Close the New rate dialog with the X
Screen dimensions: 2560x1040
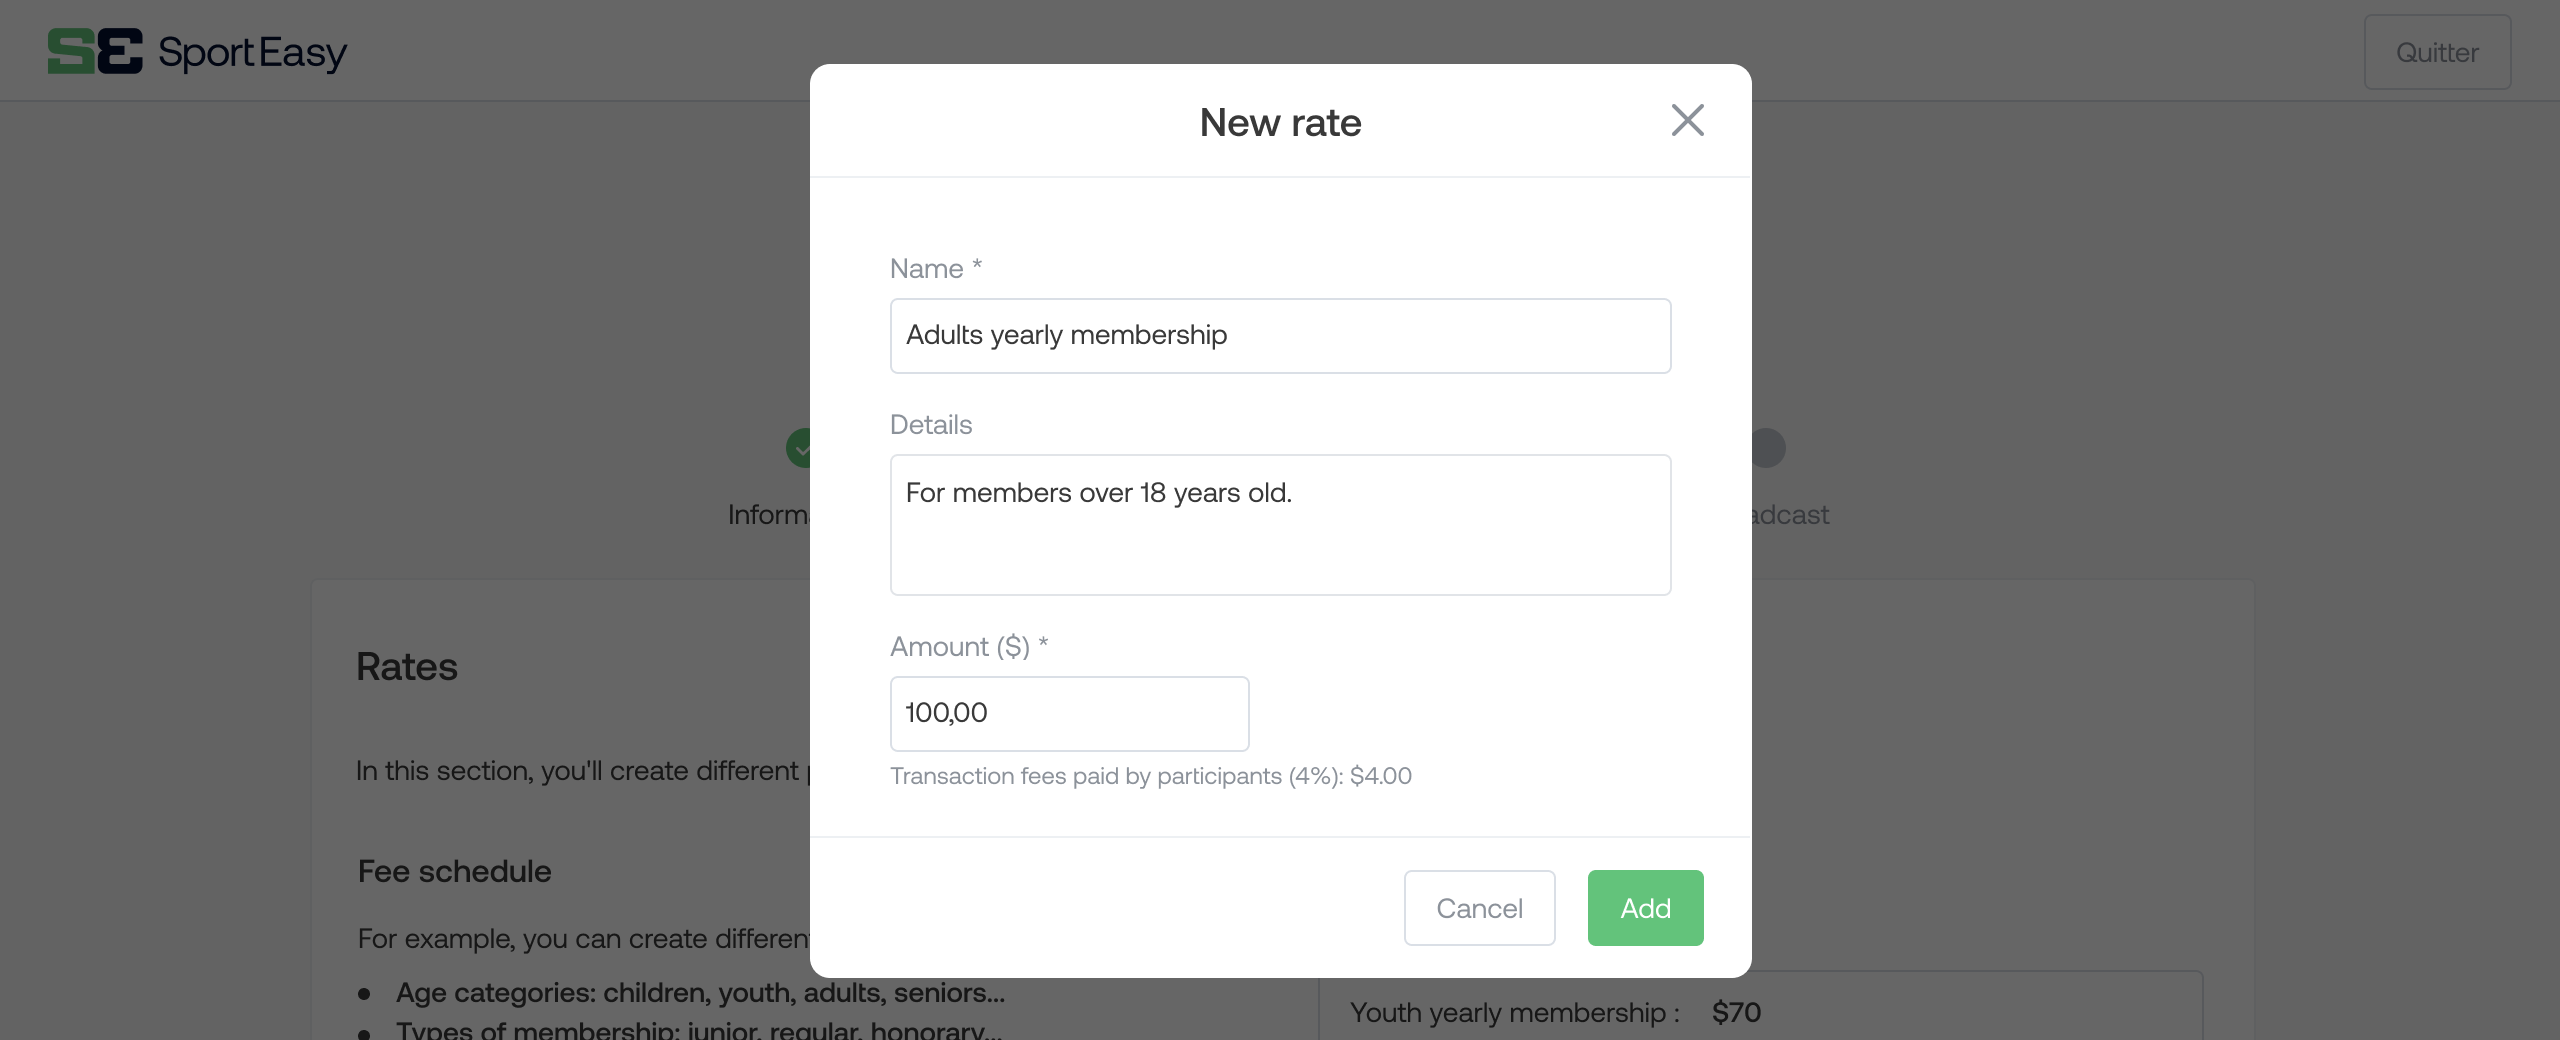[1687, 120]
